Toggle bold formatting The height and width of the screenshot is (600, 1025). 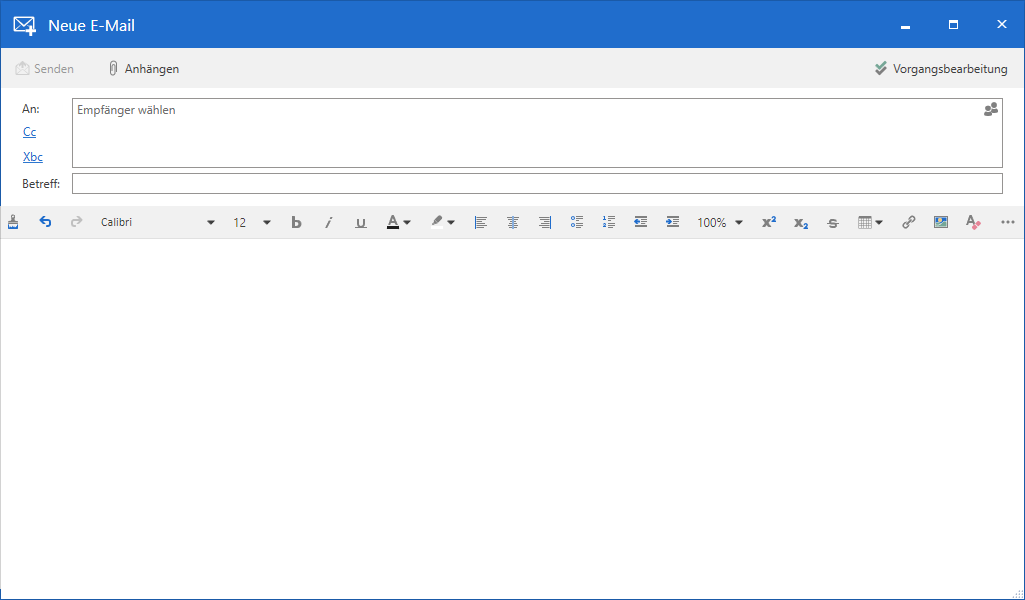click(x=296, y=223)
